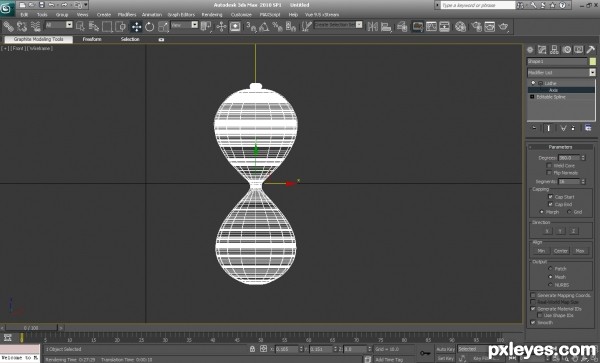The height and width of the screenshot is (363, 600).
Task: Collapse the Lathe modifier sub-objects
Action: tap(541, 83)
